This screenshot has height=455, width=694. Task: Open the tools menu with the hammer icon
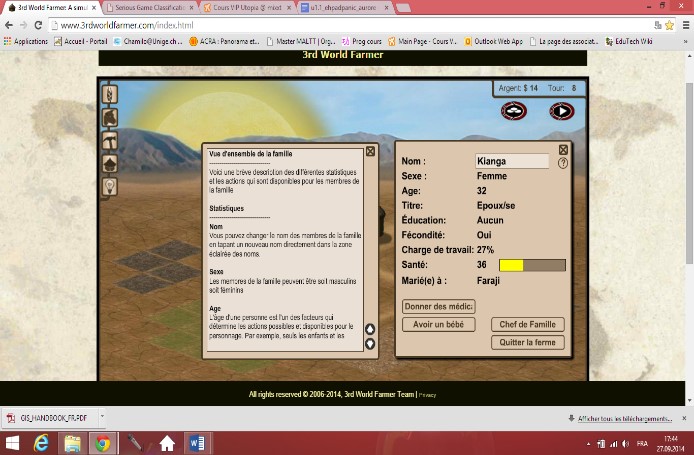point(110,141)
